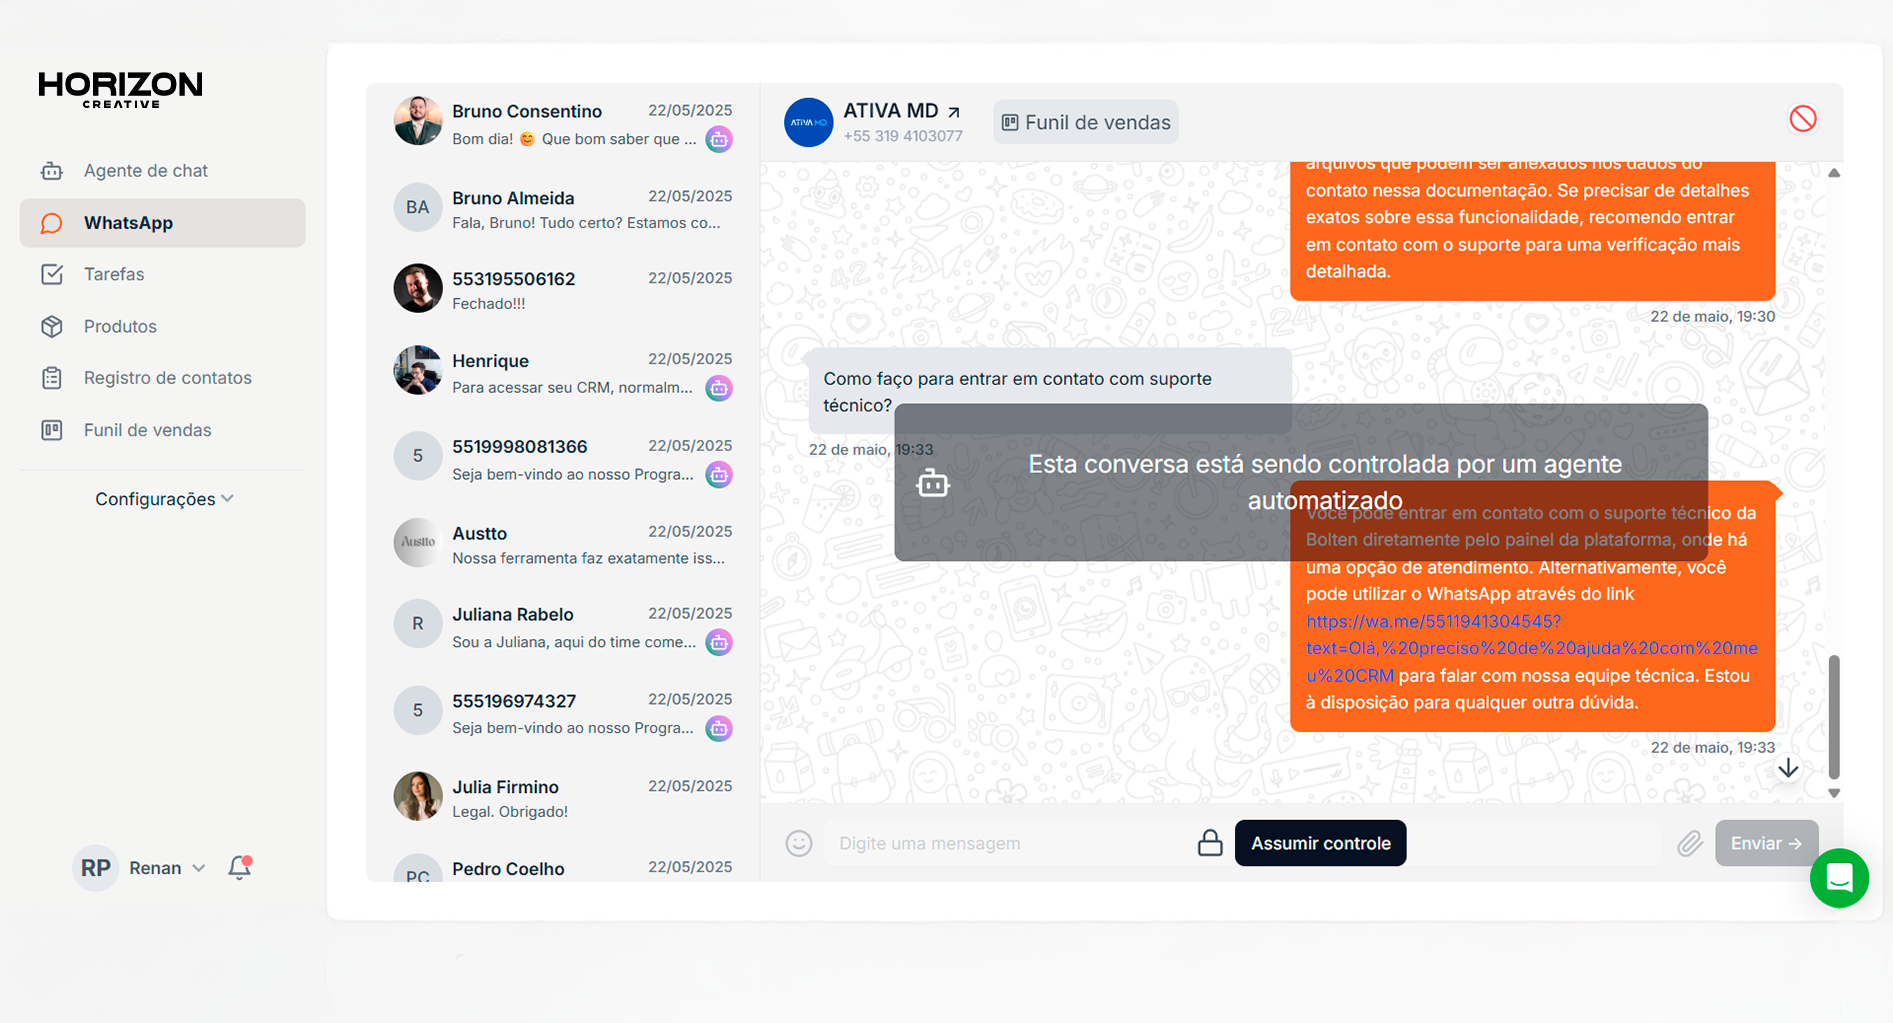Navigate to Produtos
Image resolution: width=1893 pixels, height=1023 pixels.
click(163, 326)
